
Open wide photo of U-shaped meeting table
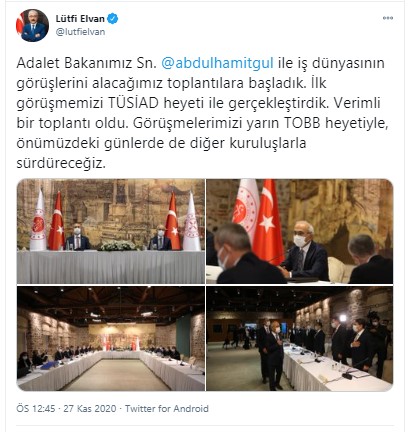pos(111,338)
